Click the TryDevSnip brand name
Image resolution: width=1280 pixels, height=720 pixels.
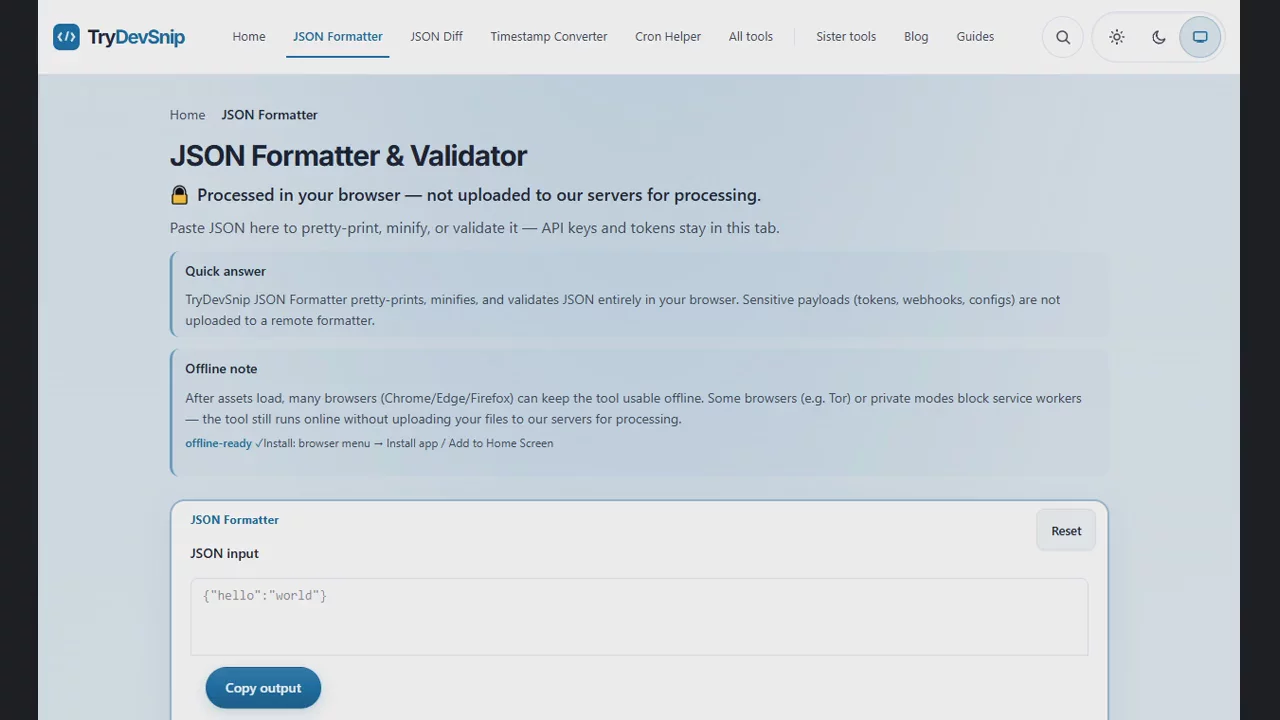(x=136, y=37)
